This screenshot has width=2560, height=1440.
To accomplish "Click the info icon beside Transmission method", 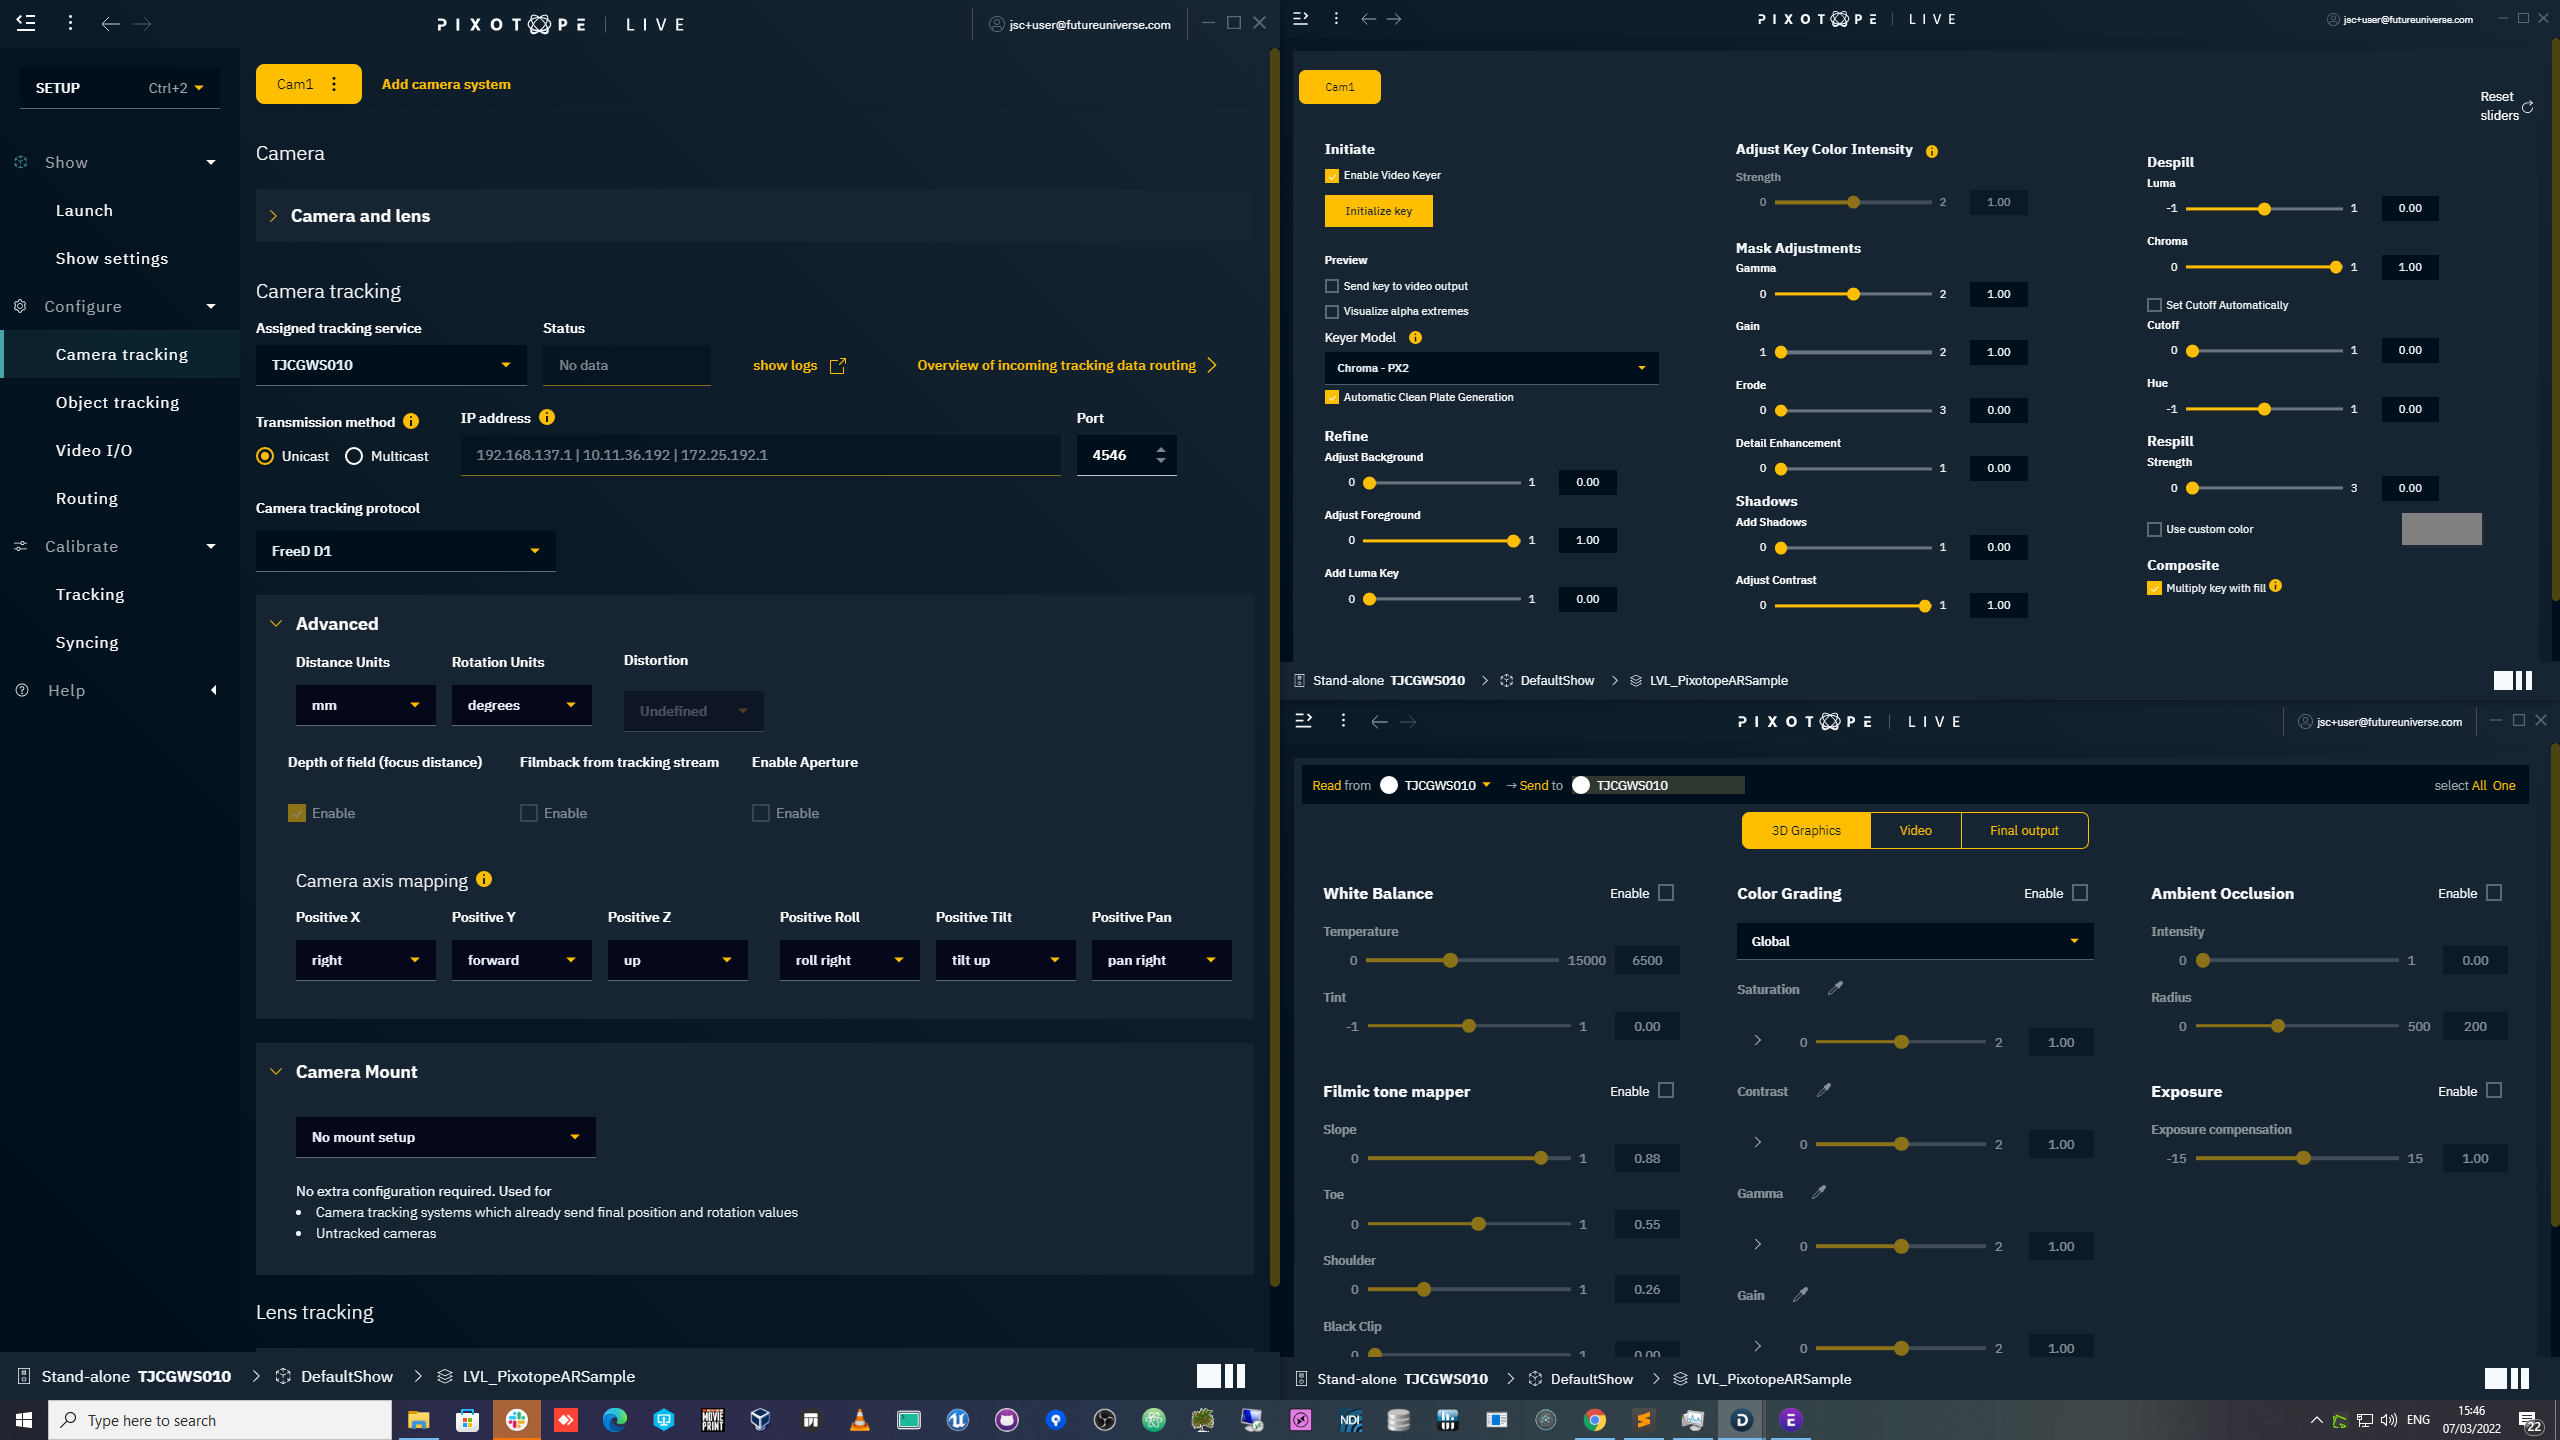I will (x=411, y=422).
